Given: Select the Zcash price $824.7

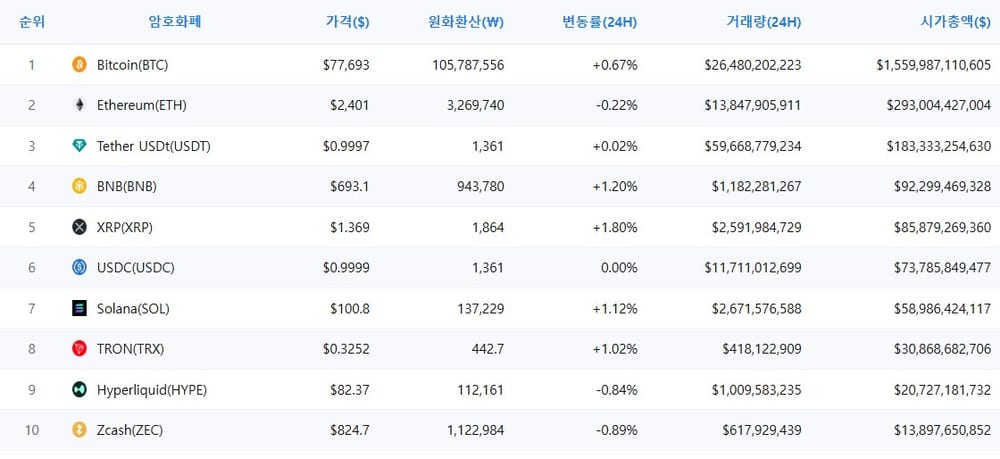Looking at the screenshot, I should coord(349,430).
